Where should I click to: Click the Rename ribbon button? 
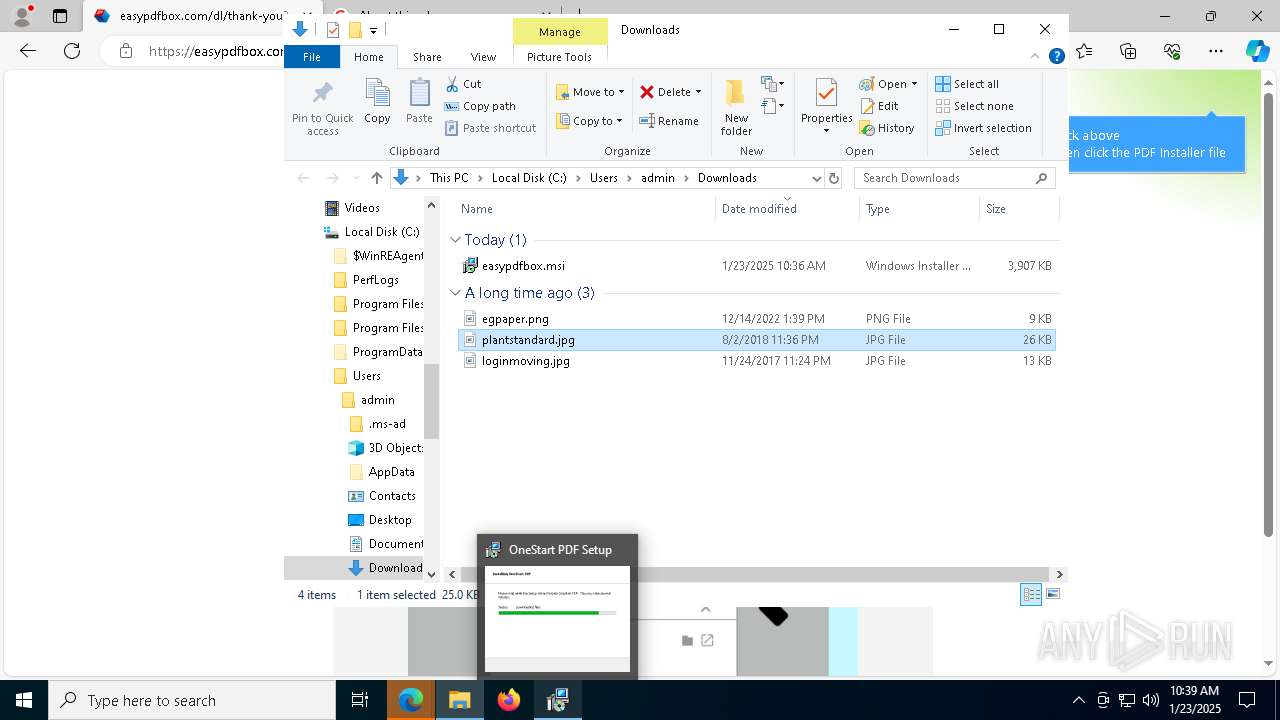[669, 121]
